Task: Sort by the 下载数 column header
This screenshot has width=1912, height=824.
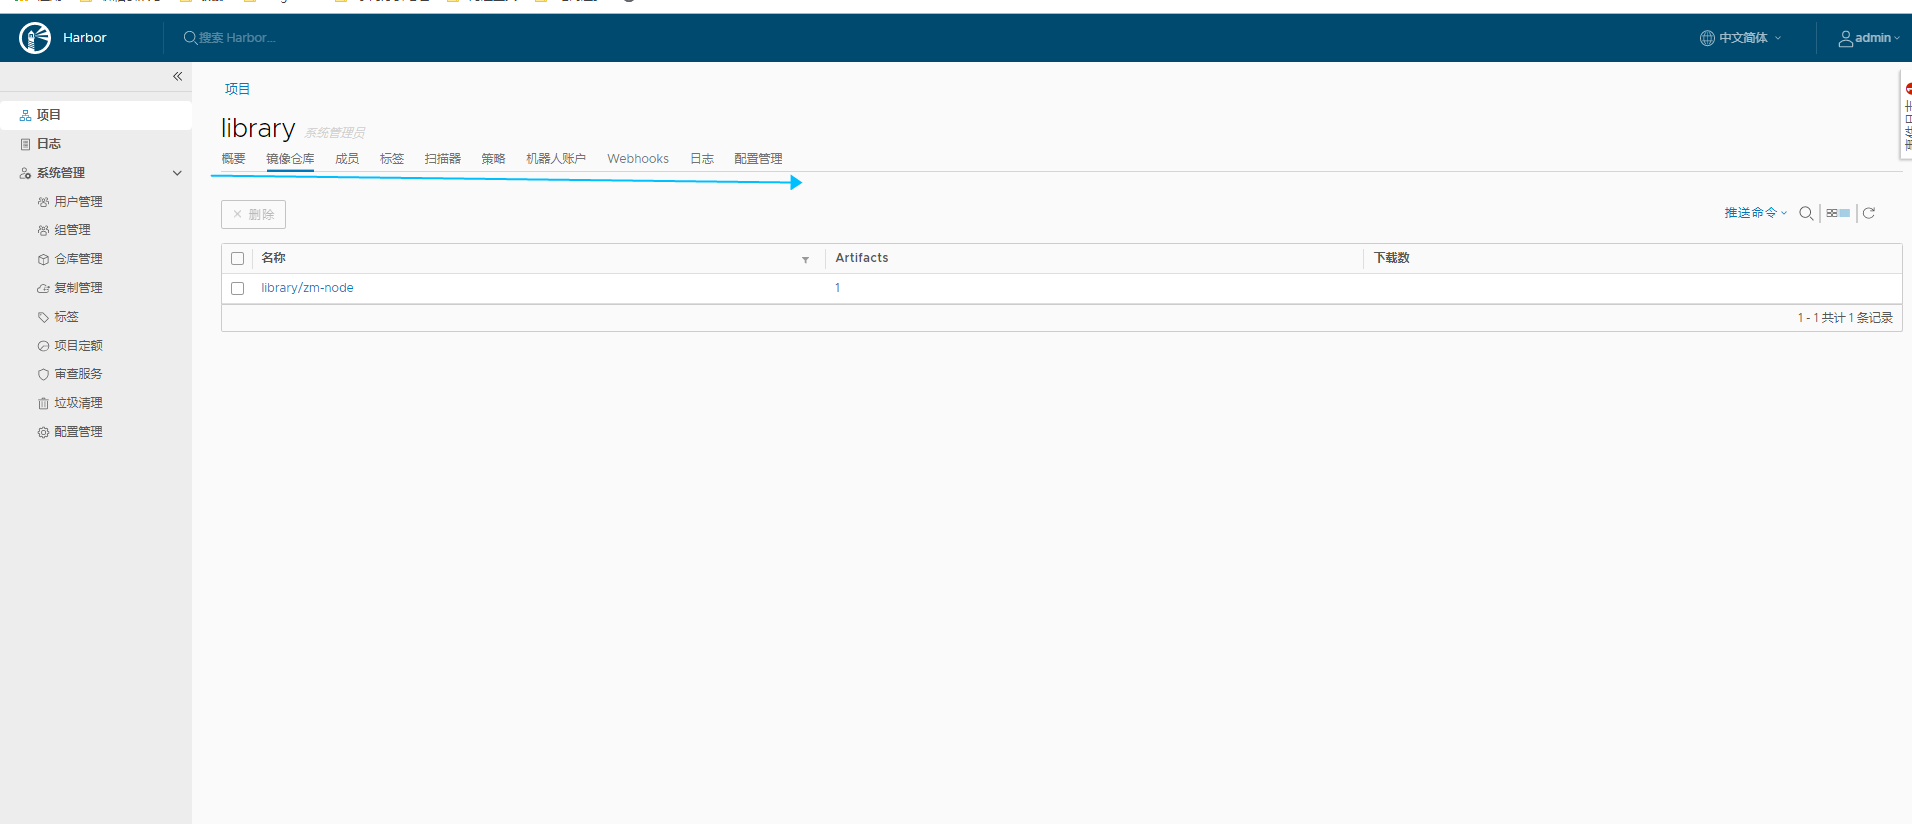Action: tap(1391, 258)
